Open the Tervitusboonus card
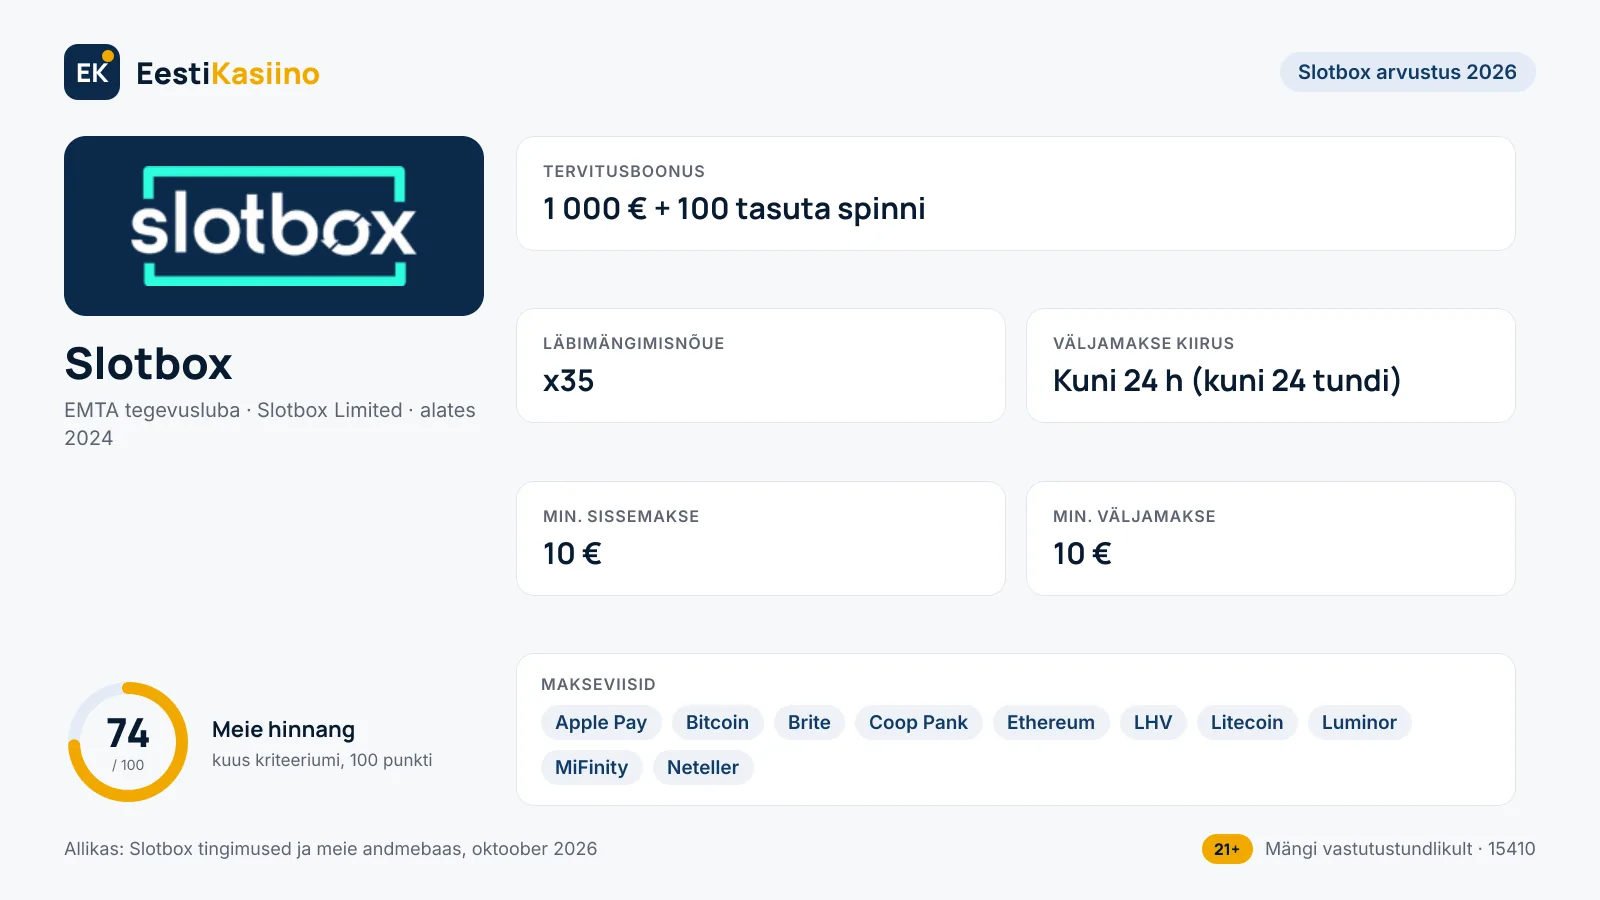The width and height of the screenshot is (1600, 900). coord(1016,194)
